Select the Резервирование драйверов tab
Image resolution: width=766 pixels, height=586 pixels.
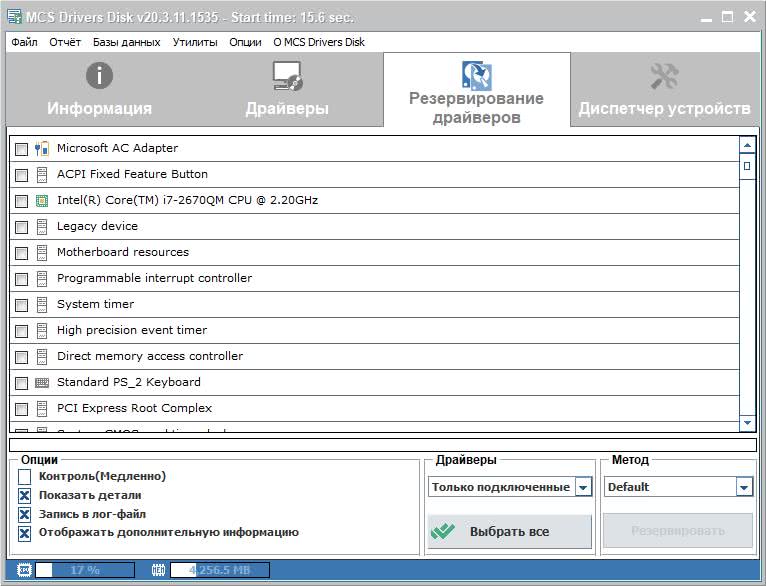[x=477, y=89]
